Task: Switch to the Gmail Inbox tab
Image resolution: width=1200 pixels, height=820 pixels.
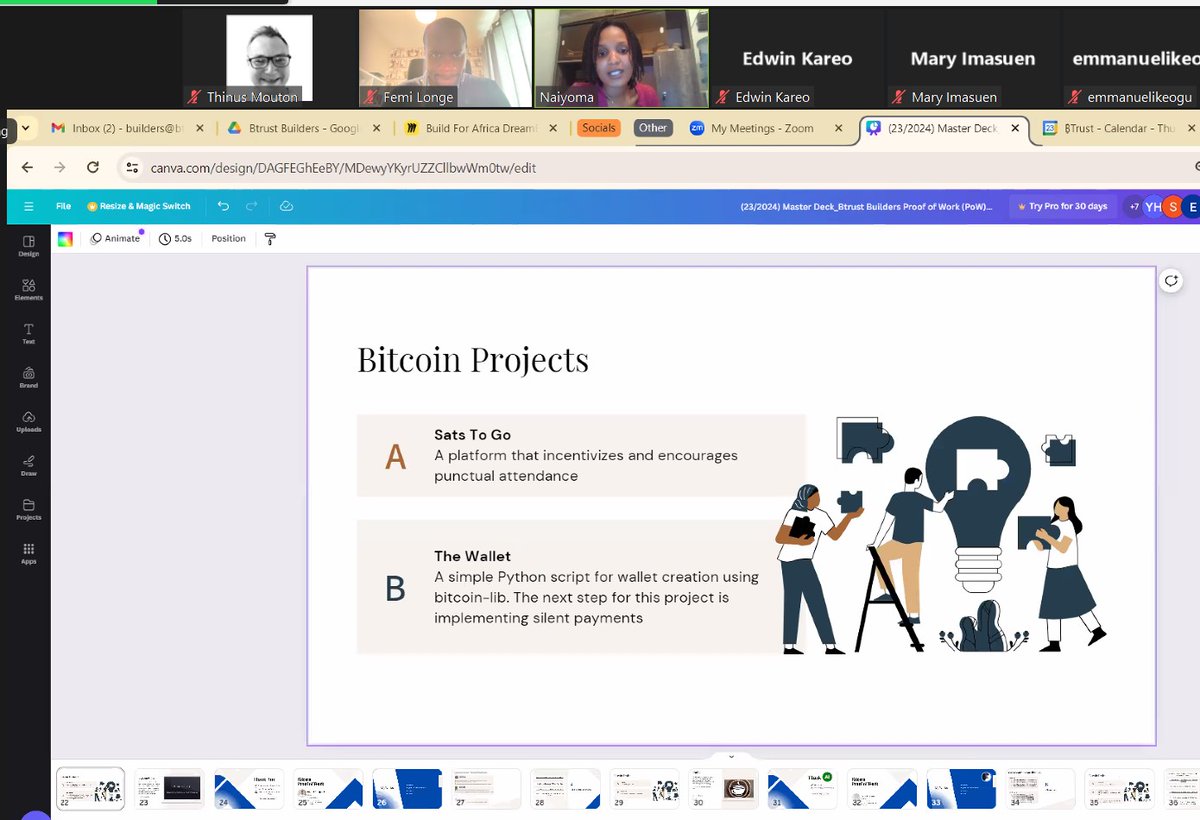Action: [x=126, y=128]
